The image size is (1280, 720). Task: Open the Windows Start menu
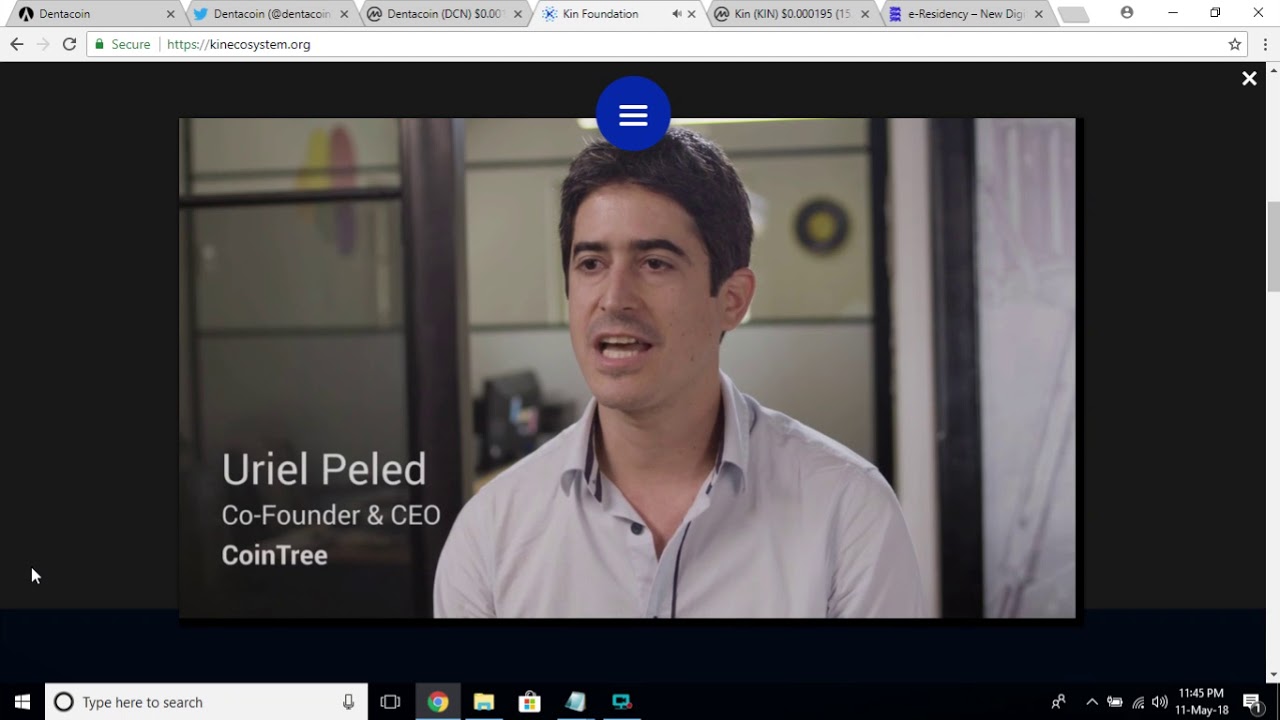[22, 702]
